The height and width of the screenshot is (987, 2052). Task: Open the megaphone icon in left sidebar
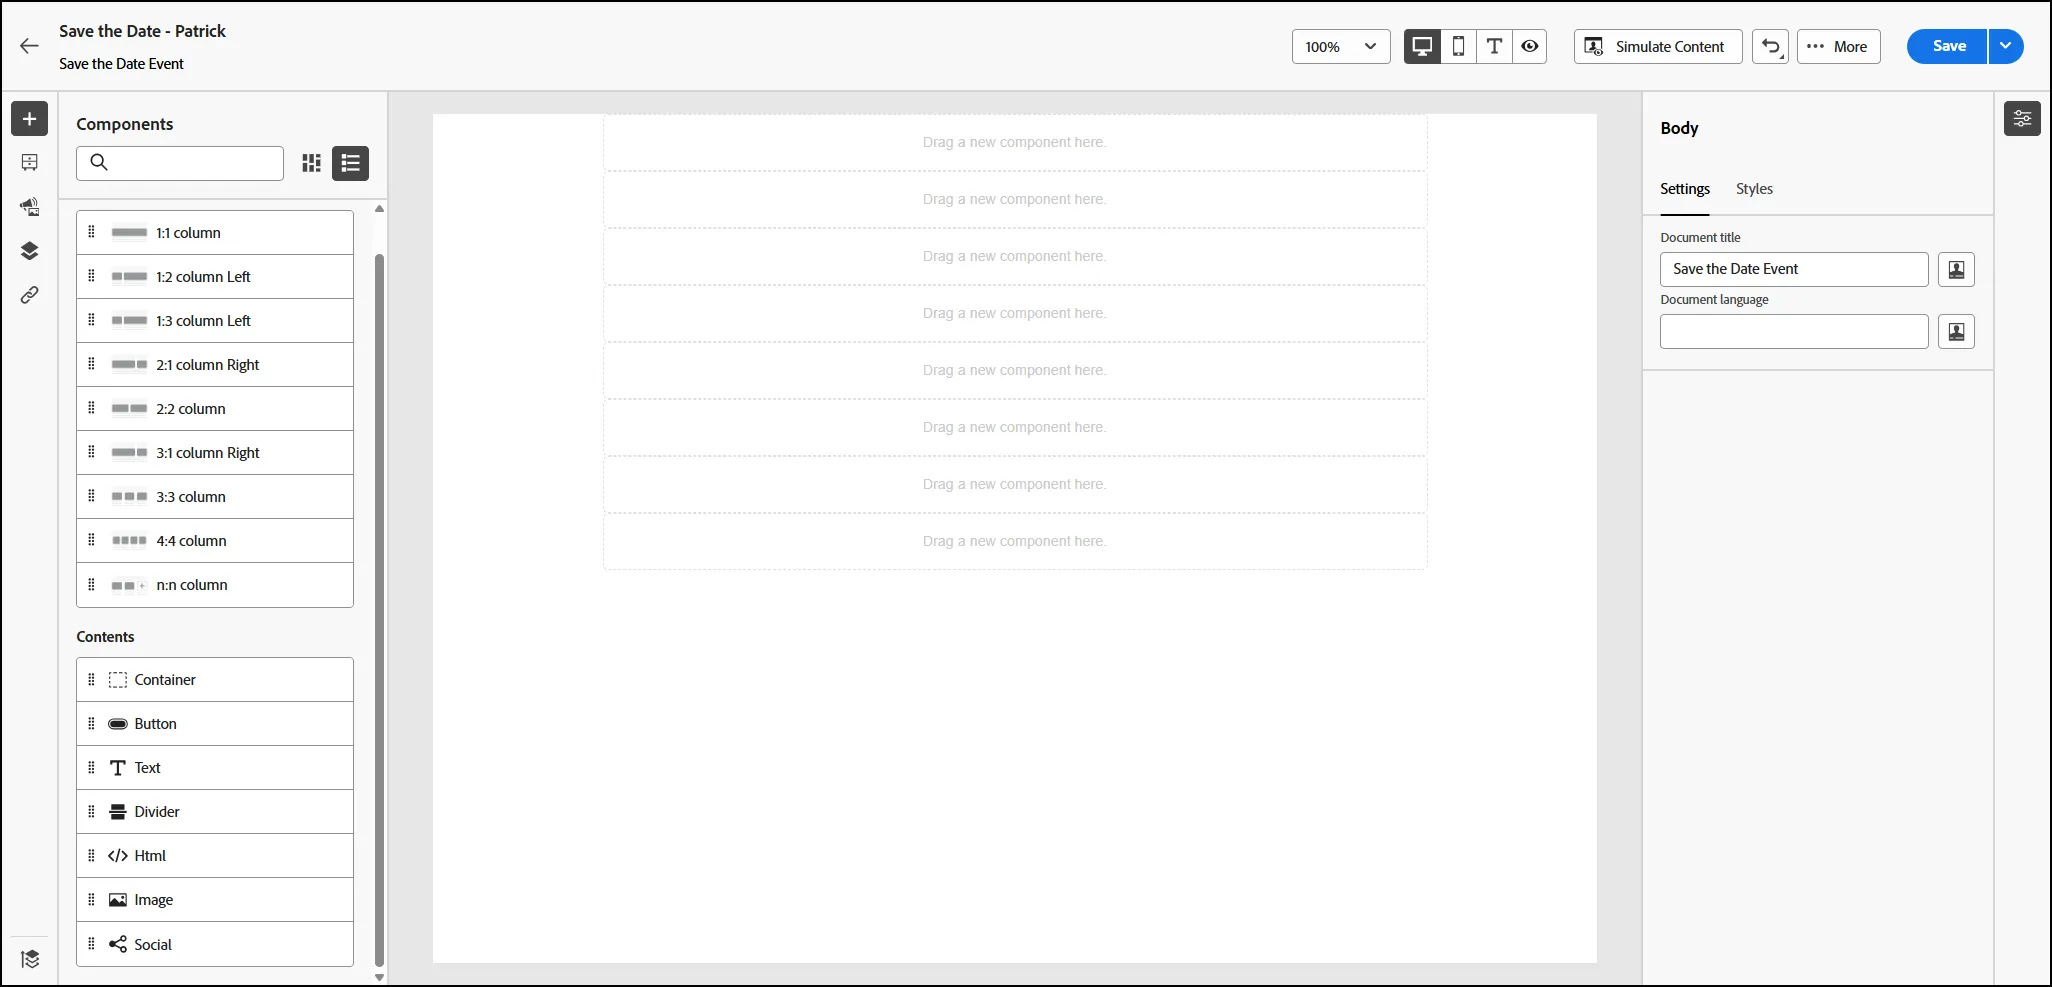coord(29,206)
